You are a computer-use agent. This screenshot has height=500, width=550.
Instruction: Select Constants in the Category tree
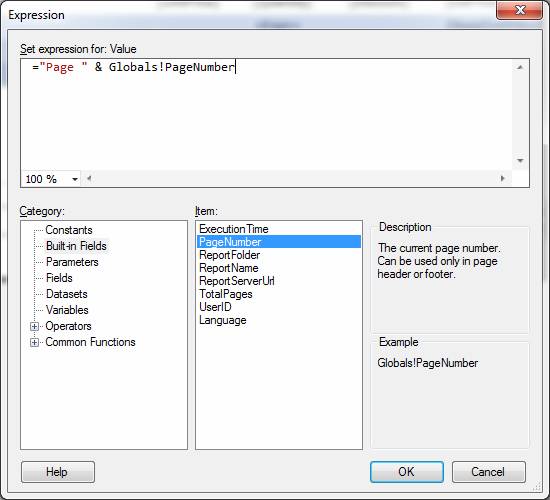(x=69, y=230)
